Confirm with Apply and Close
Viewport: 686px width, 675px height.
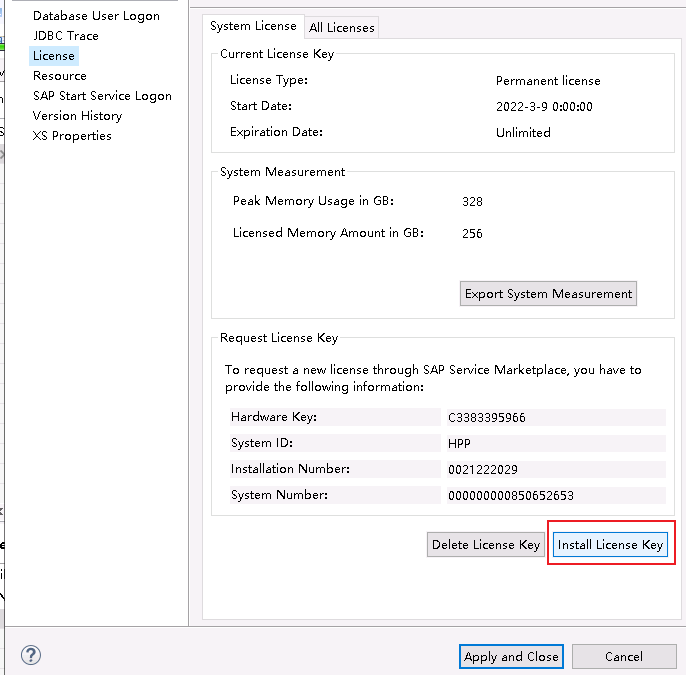[x=511, y=657]
